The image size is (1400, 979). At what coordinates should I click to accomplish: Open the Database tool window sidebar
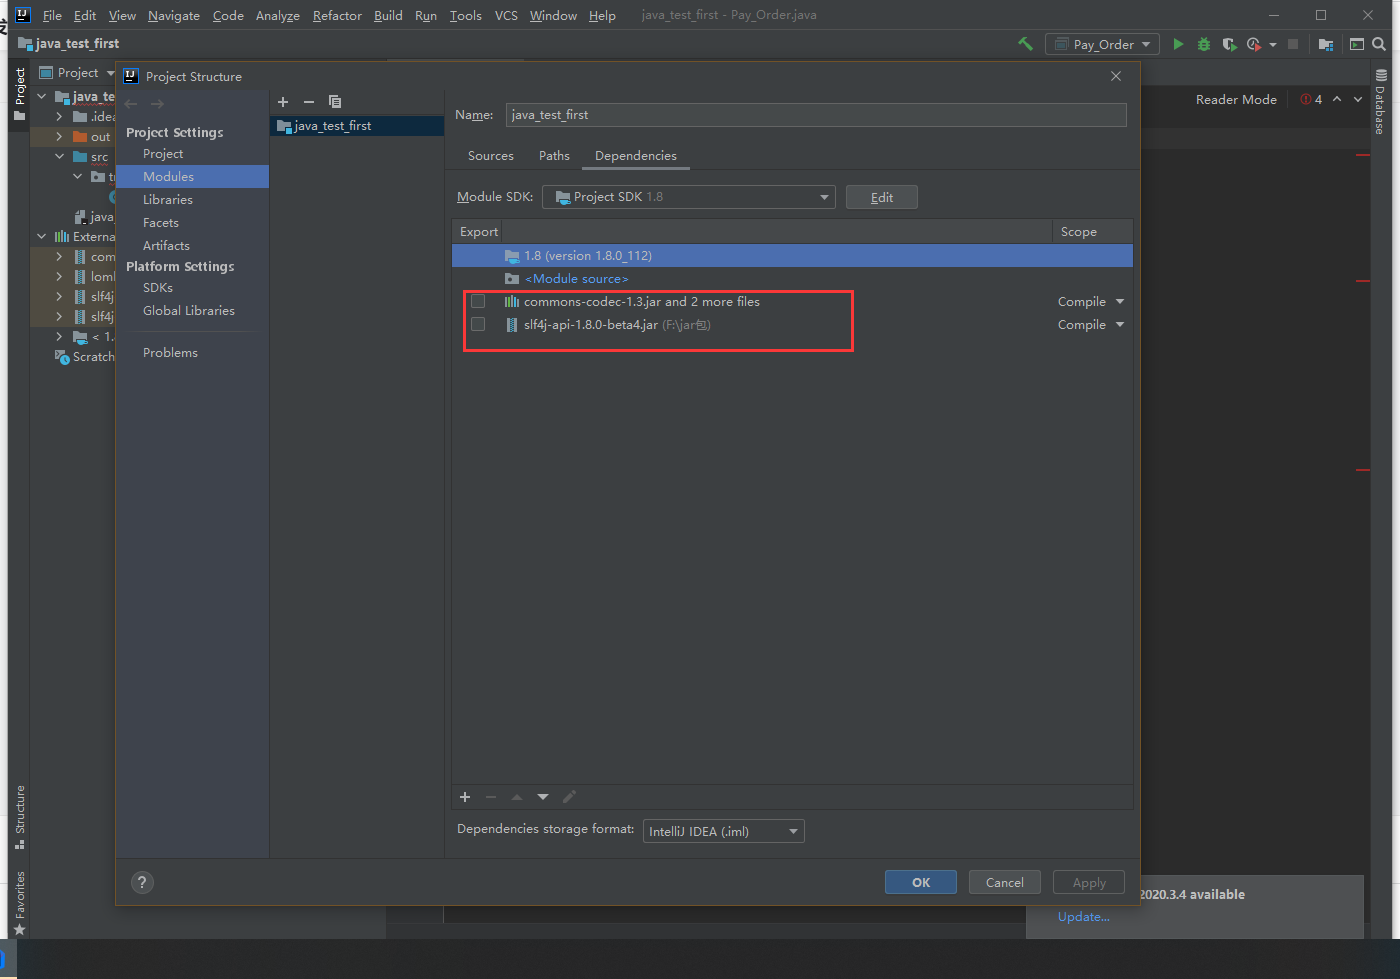[1380, 102]
